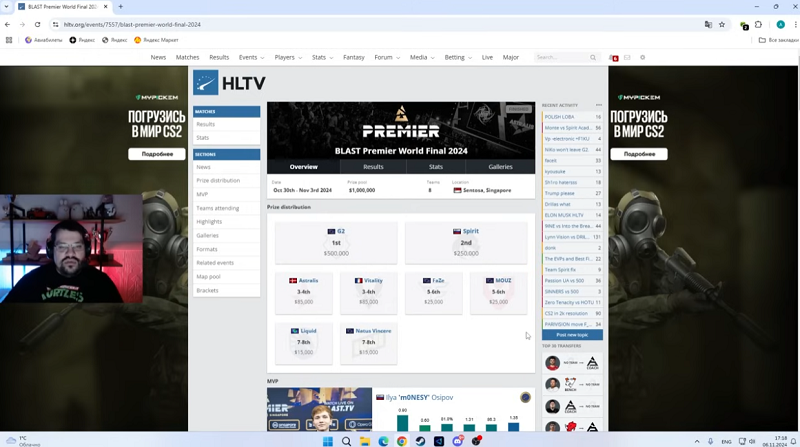Expand the Events dropdown menu

252,58
